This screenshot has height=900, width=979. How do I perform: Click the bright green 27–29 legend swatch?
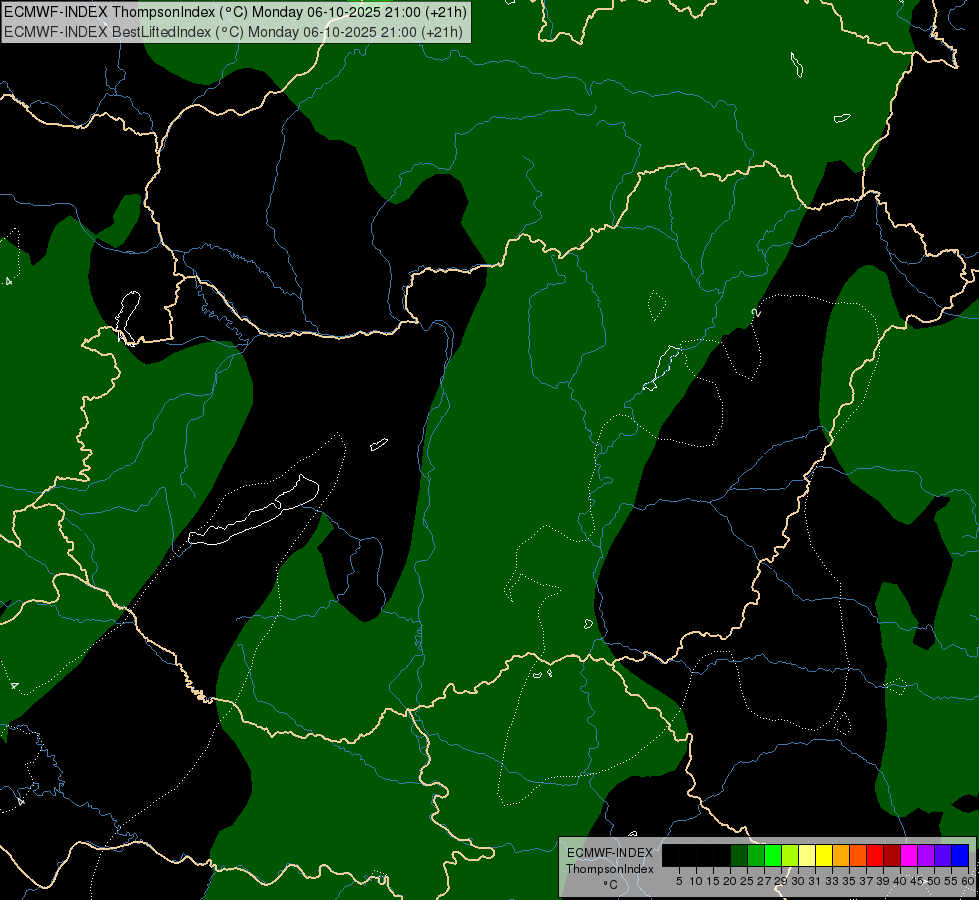[773, 855]
